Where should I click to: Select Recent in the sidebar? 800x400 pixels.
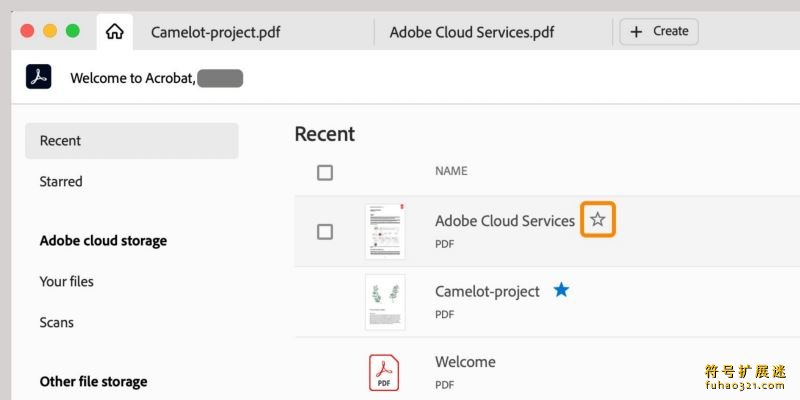(132, 141)
